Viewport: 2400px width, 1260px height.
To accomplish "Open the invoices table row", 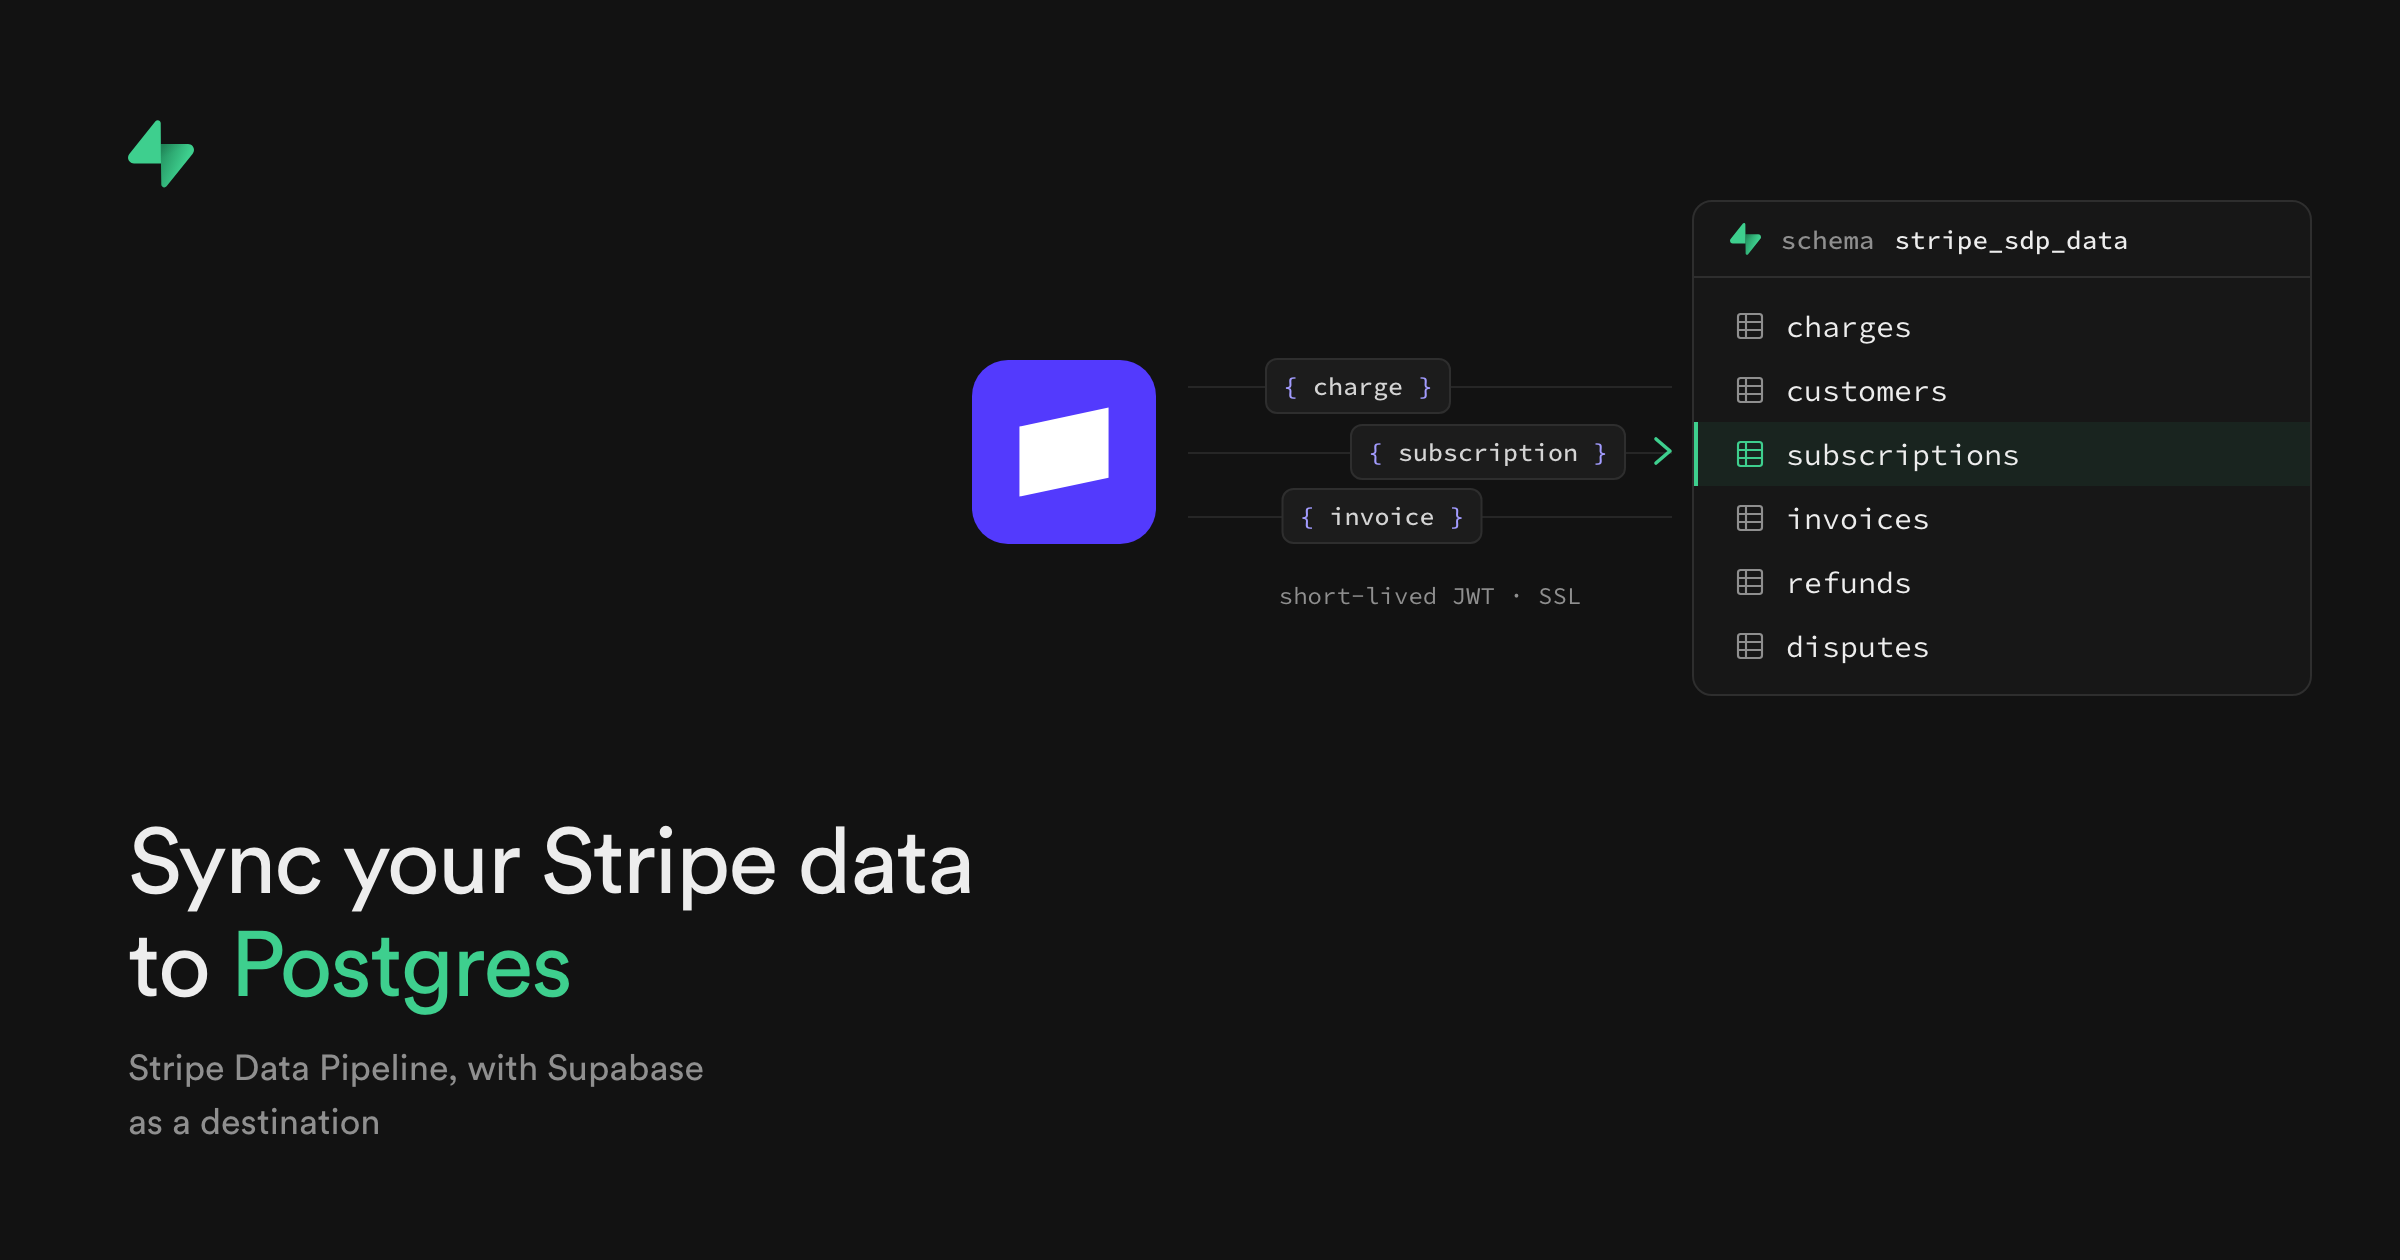I will pyautogui.click(x=2002, y=518).
